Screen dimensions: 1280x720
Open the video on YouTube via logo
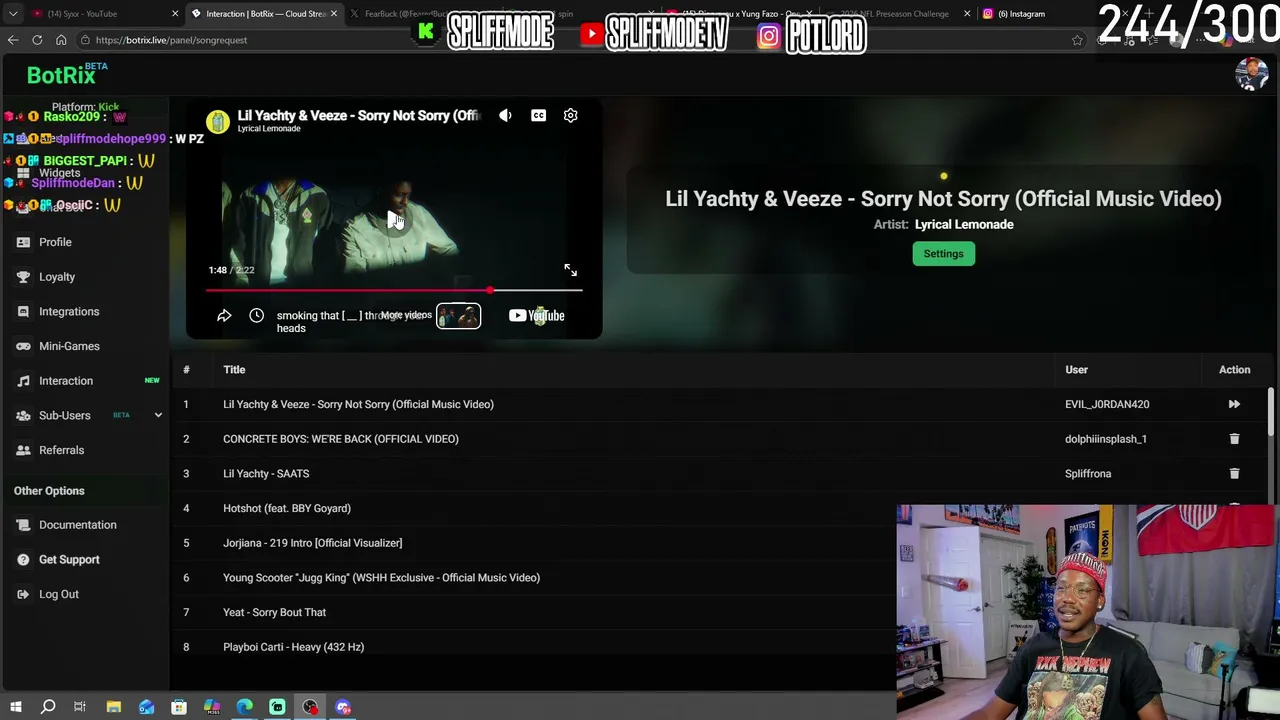[537, 316]
